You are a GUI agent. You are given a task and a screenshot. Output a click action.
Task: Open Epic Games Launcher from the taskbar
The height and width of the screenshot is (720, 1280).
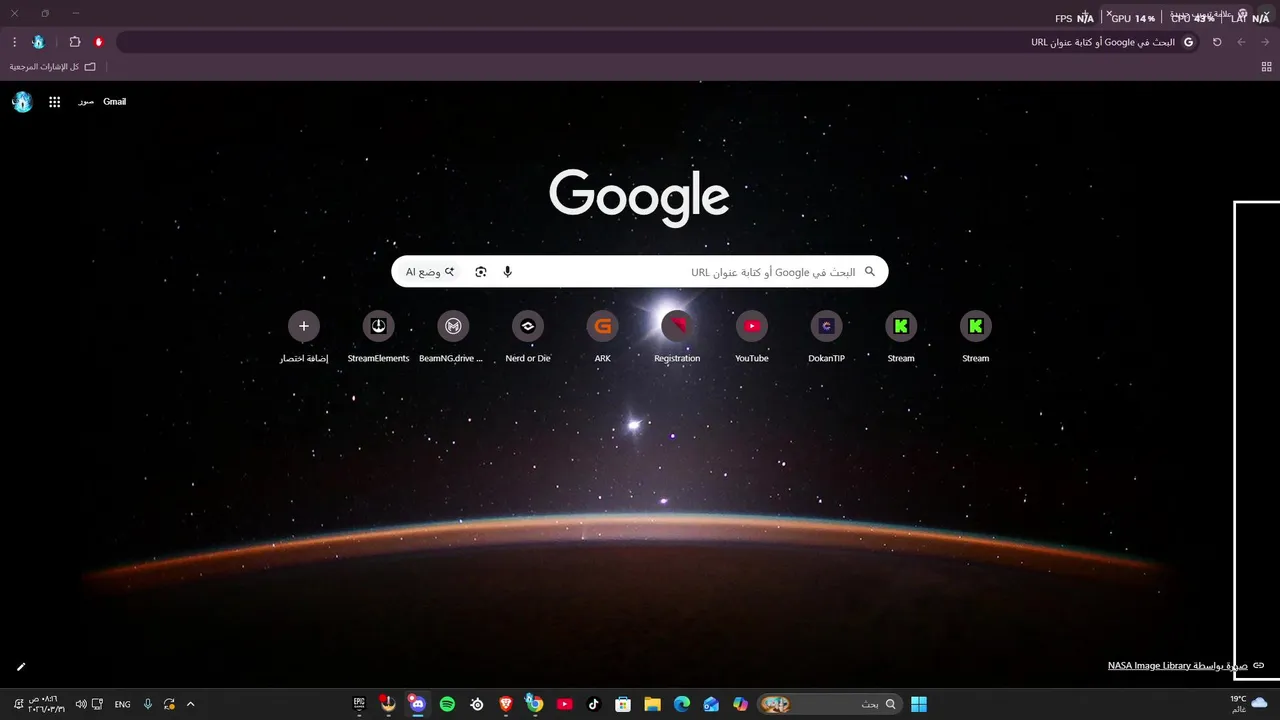[x=359, y=704]
